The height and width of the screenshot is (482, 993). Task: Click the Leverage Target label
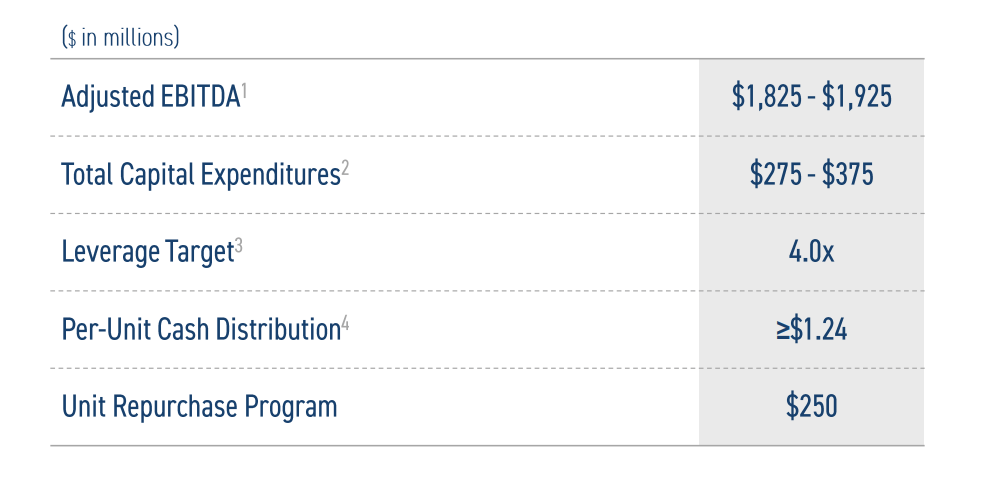148,252
